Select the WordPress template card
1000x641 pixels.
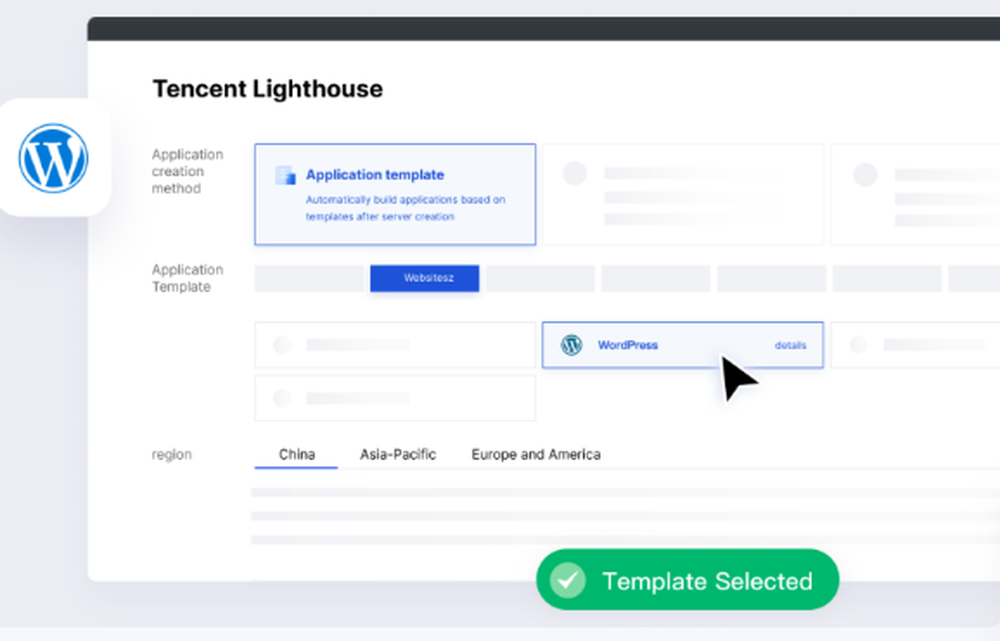pyautogui.click(x=682, y=344)
